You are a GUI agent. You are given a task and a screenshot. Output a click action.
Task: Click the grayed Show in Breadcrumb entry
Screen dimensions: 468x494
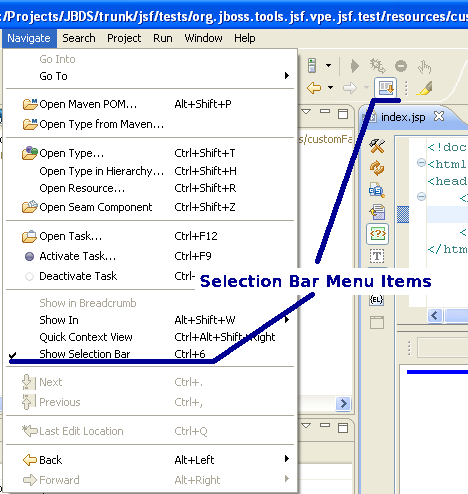(x=150, y=303)
